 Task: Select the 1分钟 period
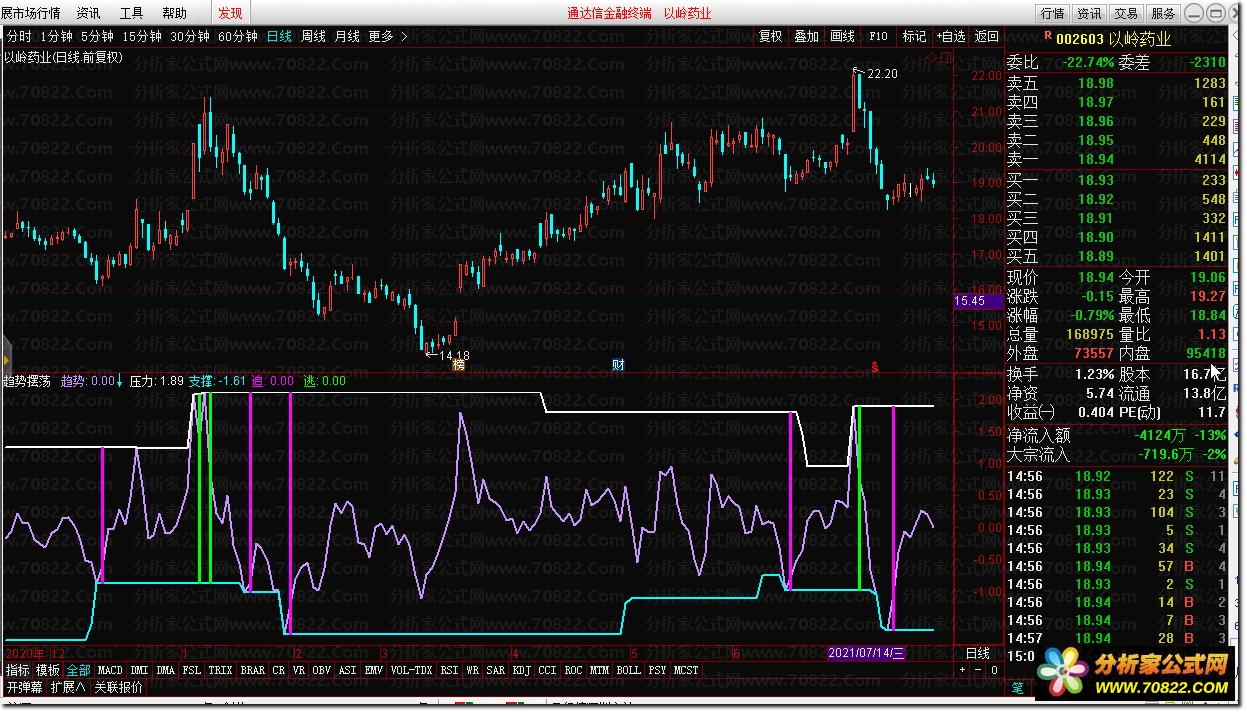click(x=57, y=36)
